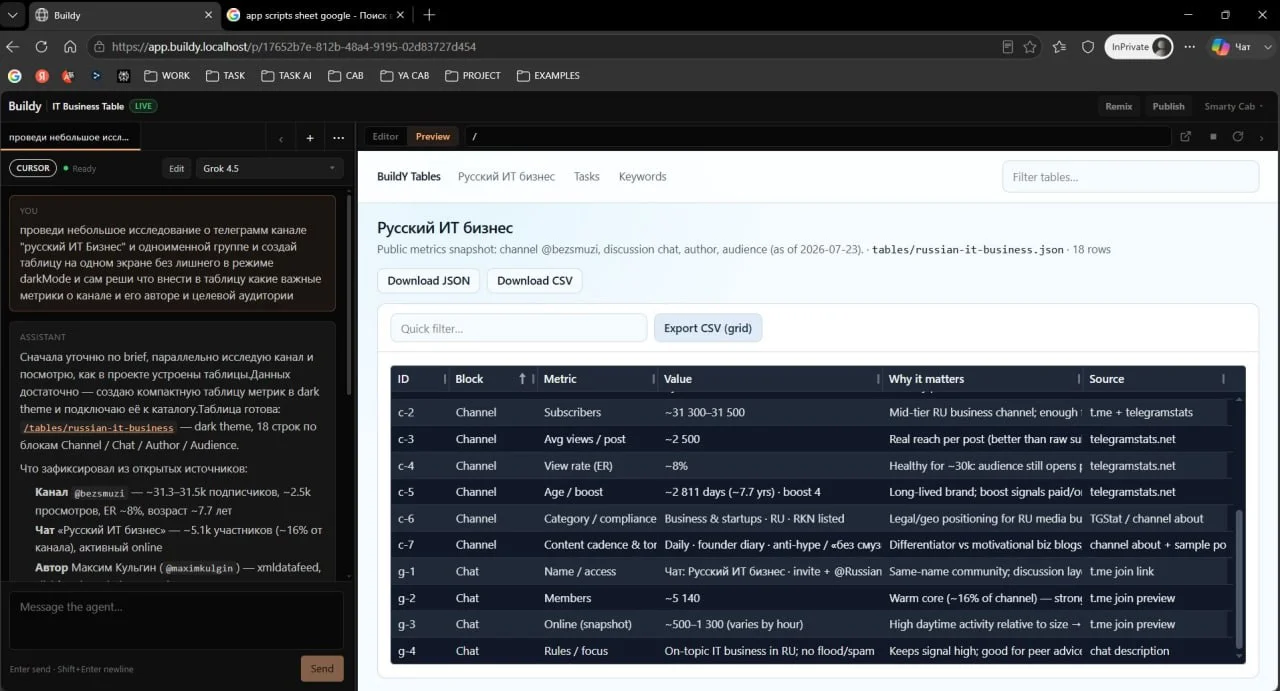The width and height of the screenshot is (1280, 691).
Task: Click the Publish button
Action: pos(1168,106)
